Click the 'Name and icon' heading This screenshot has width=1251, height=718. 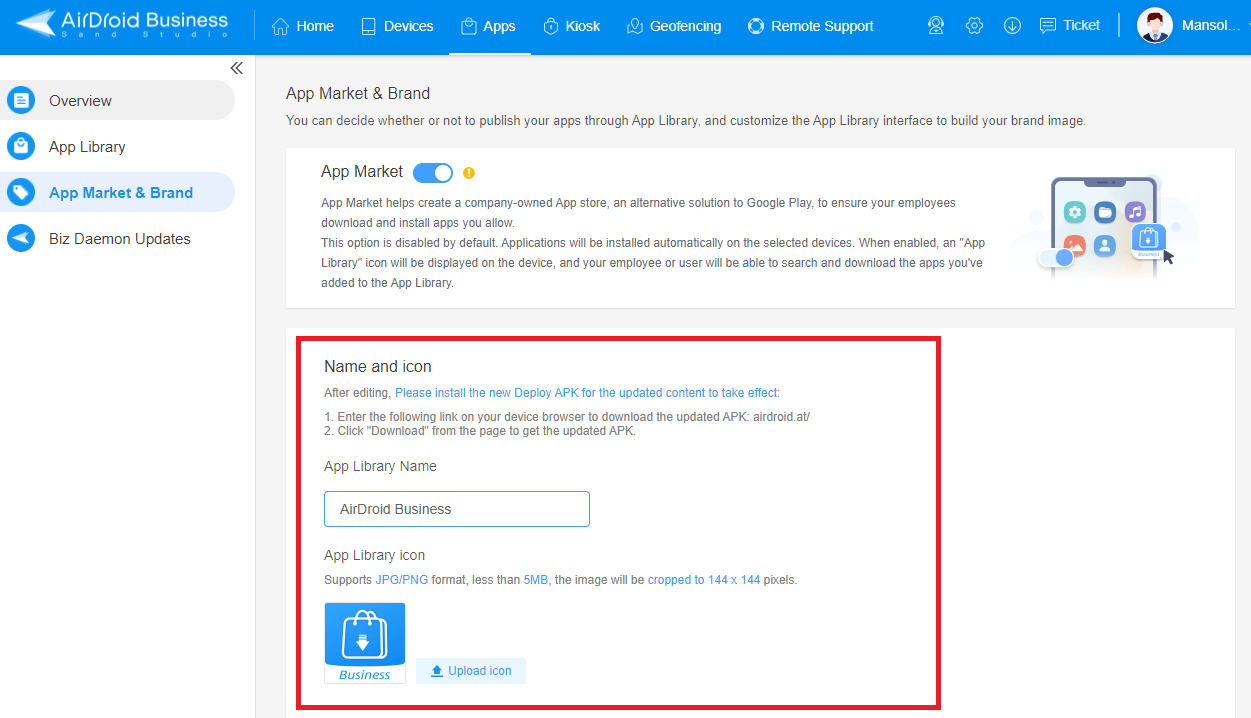pos(378,366)
